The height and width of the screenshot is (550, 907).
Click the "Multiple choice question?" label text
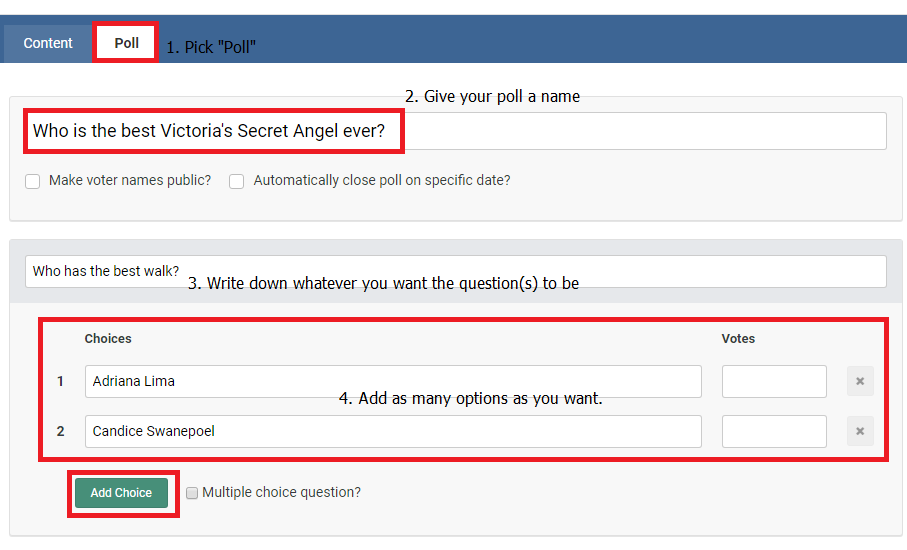(281, 492)
